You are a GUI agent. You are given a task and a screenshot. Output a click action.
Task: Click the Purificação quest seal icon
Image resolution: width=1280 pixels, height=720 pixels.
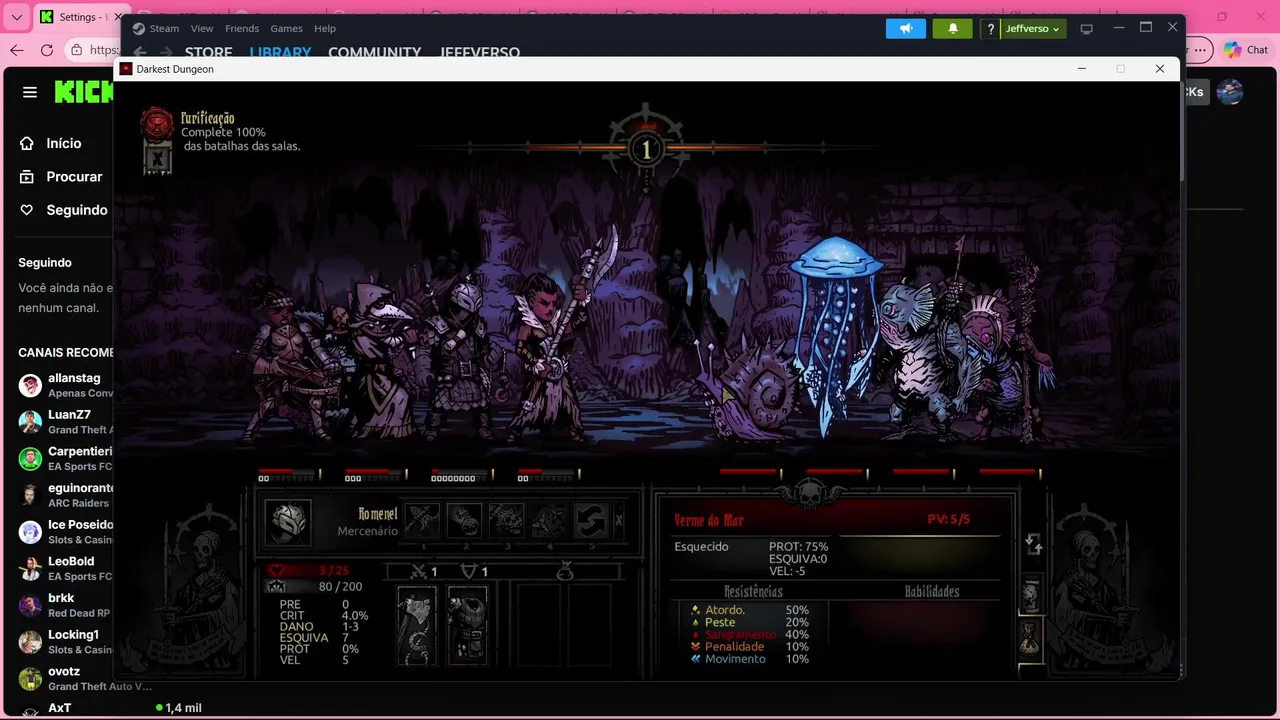[156, 123]
